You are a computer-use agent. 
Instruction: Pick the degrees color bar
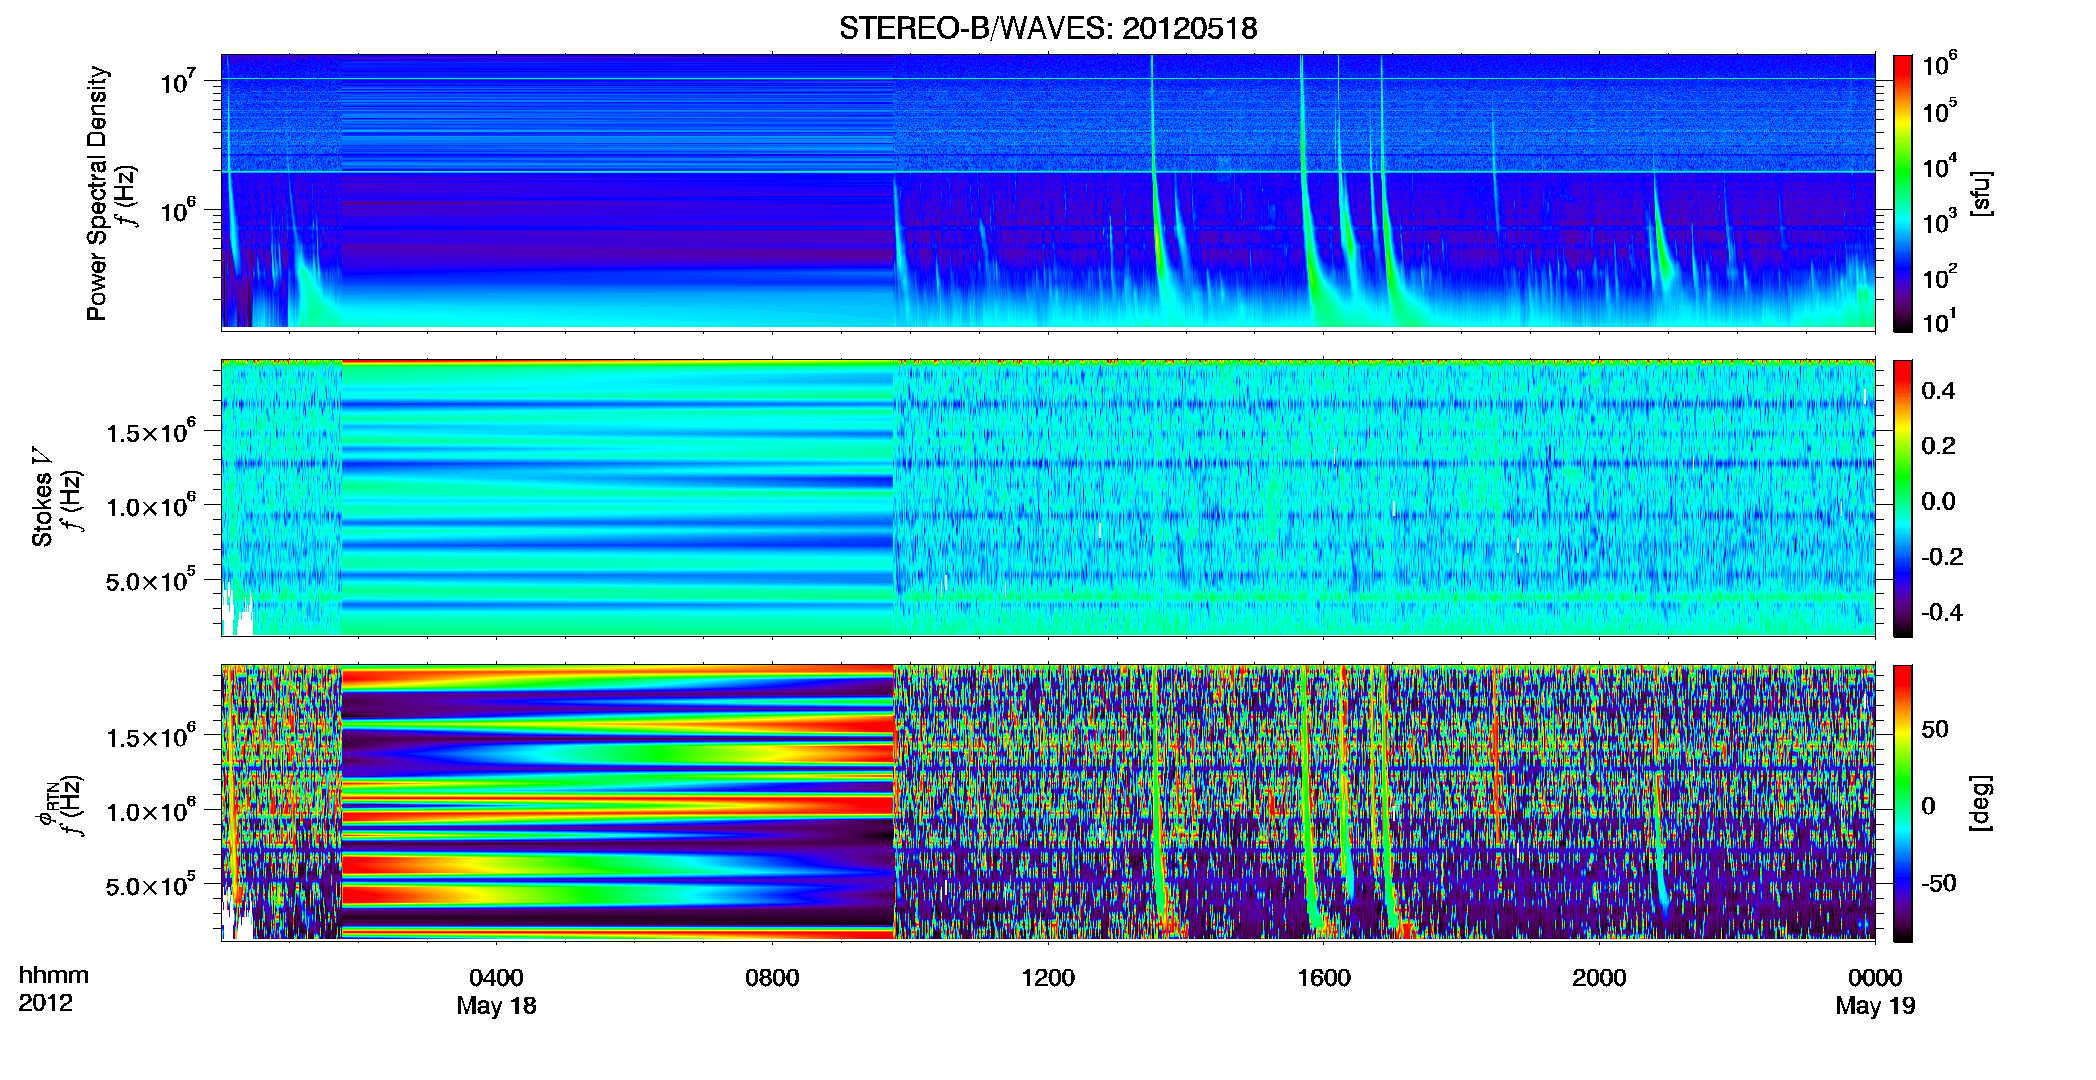(x=1903, y=803)
